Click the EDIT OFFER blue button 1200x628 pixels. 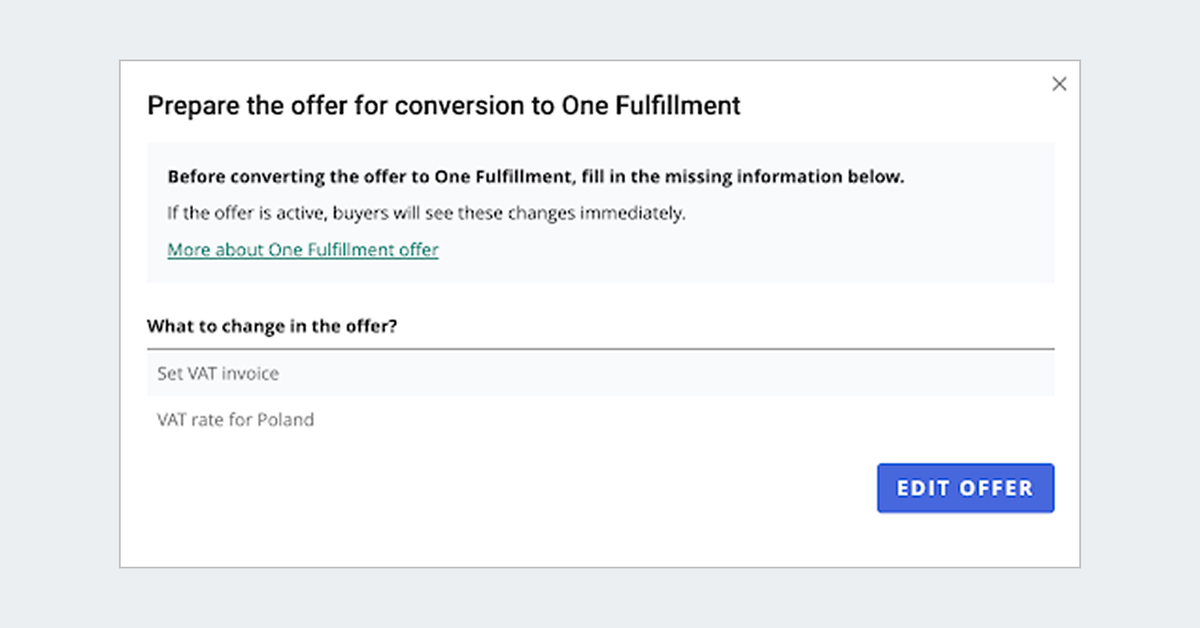[965, 488]
